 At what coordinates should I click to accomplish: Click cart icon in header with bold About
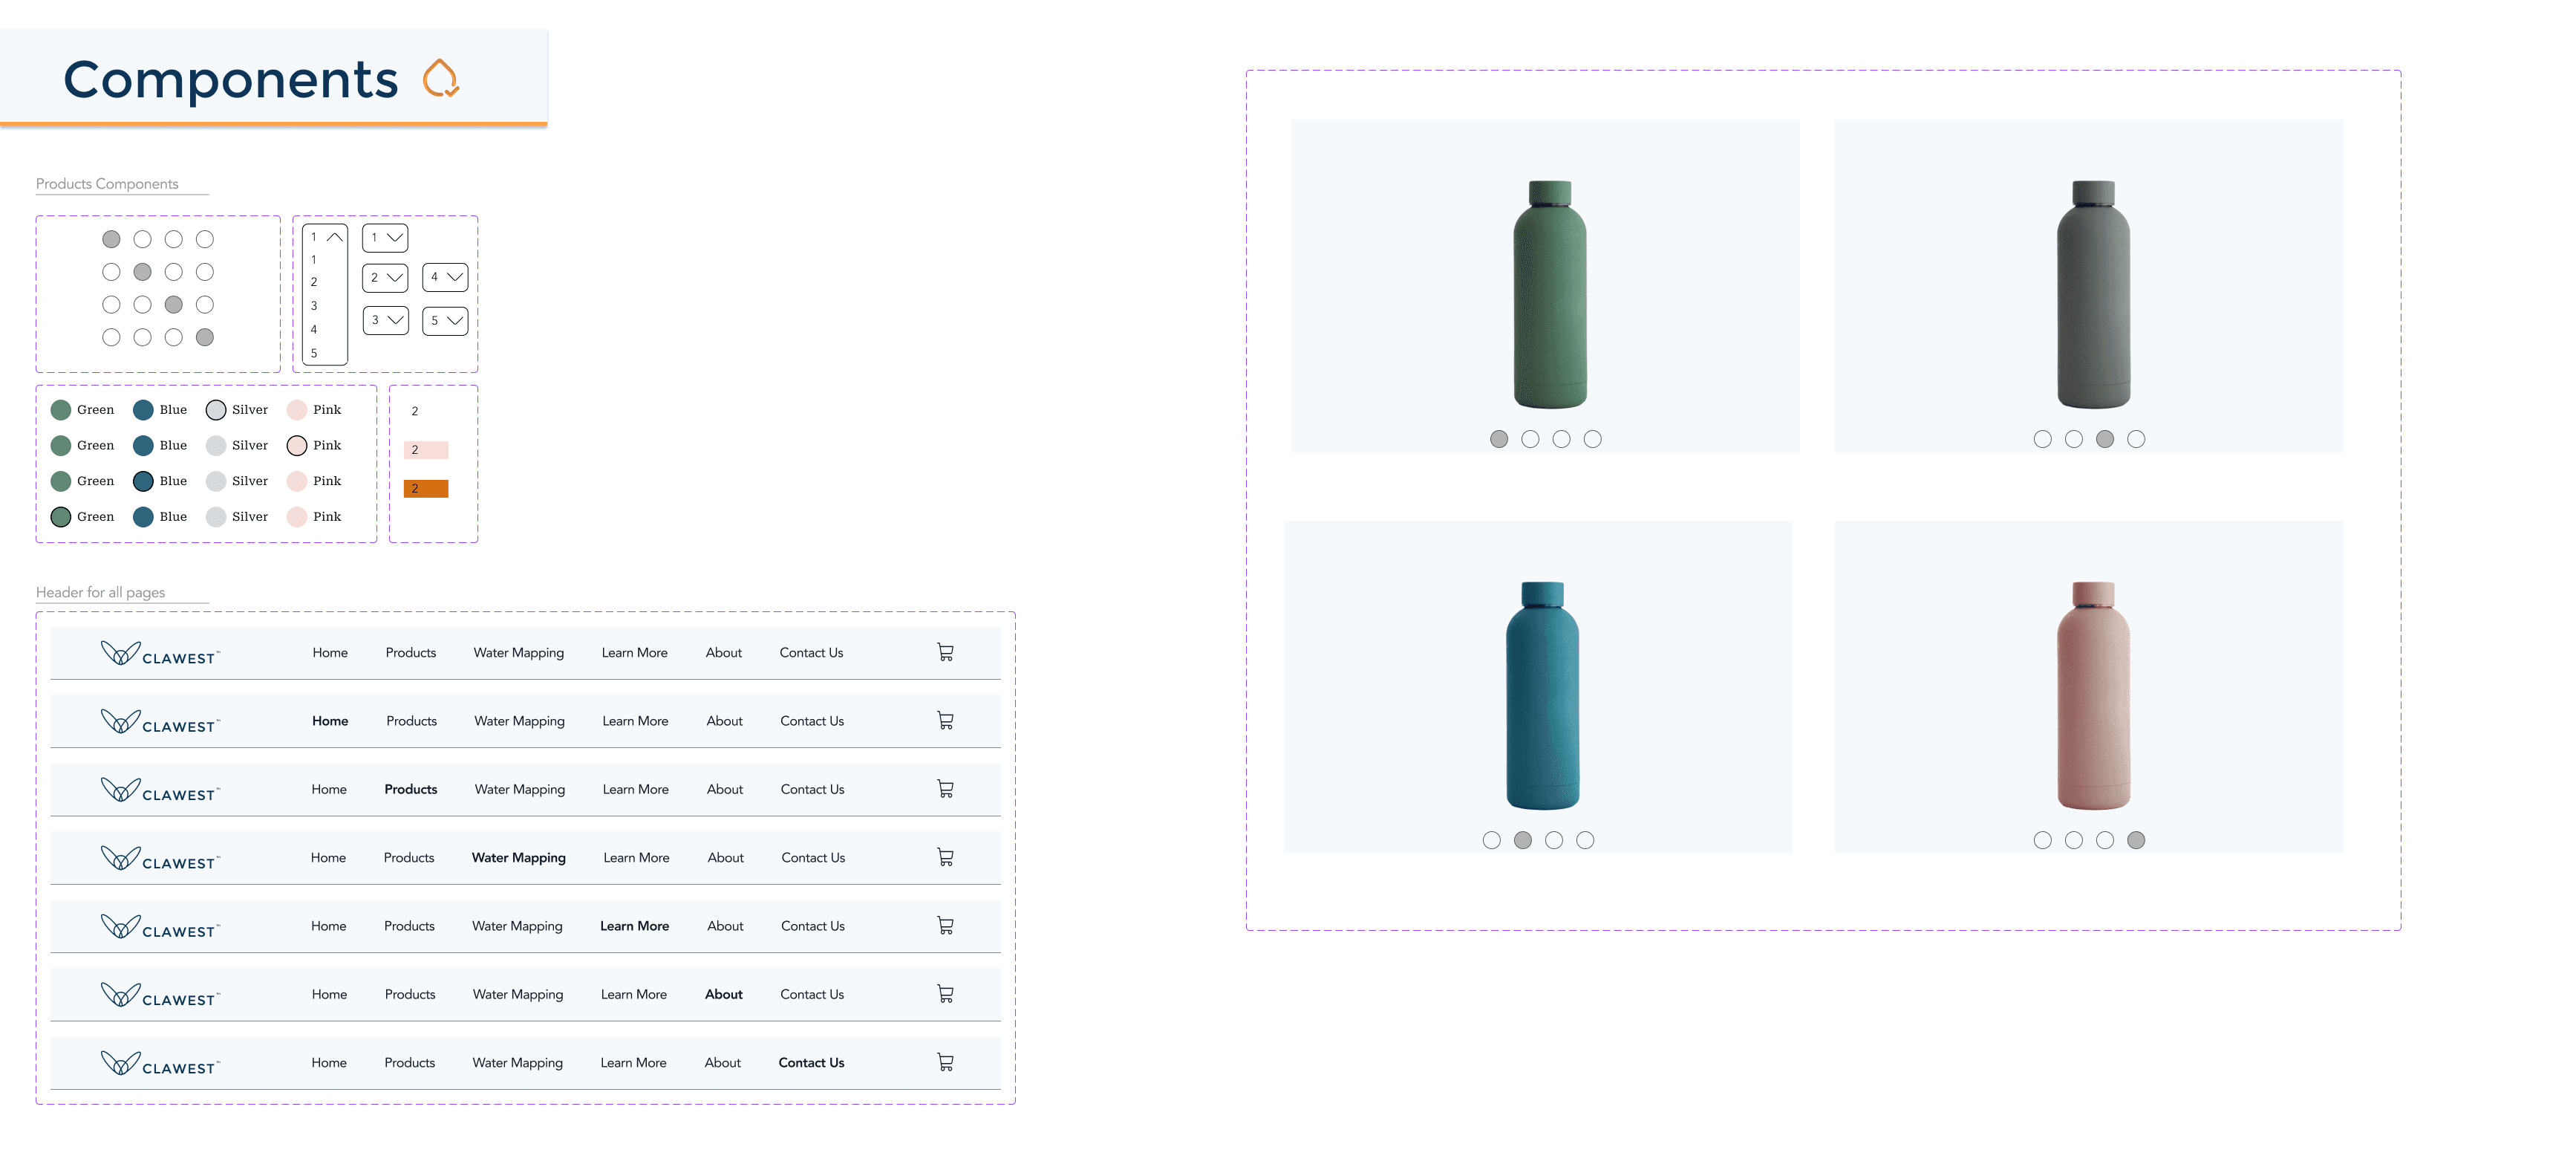pos(945,994)
